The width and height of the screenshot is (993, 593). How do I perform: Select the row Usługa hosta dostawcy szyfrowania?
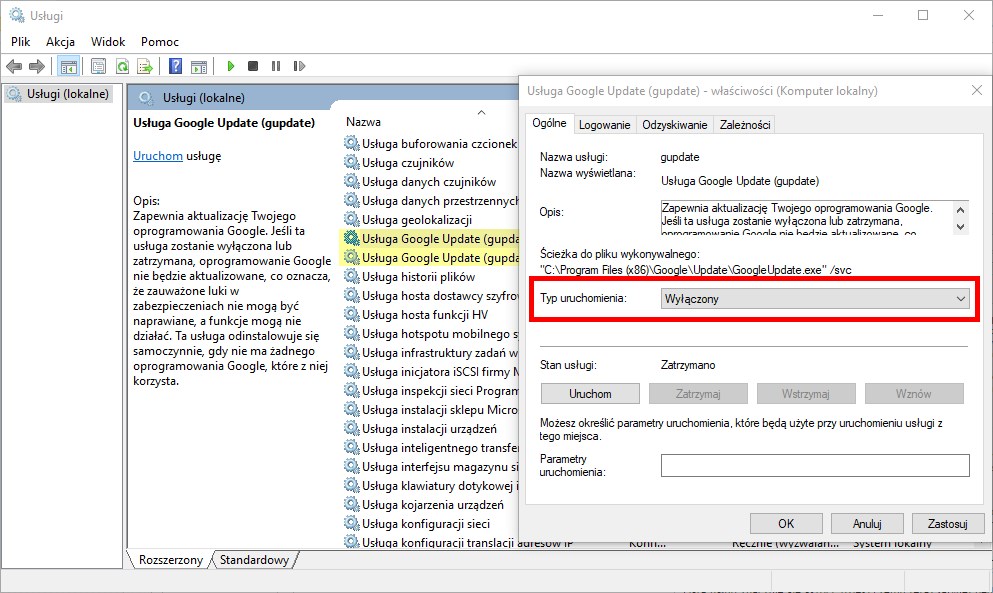431,296
